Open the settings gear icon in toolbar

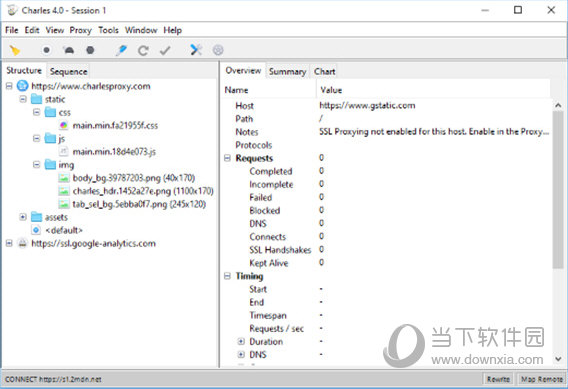[218, 50]
